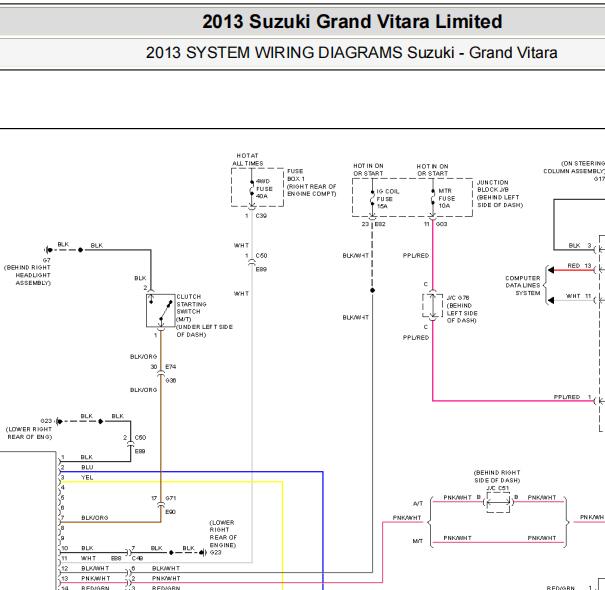Click the 'G36' connector label

pyautogui.click(x=171, y=380)
